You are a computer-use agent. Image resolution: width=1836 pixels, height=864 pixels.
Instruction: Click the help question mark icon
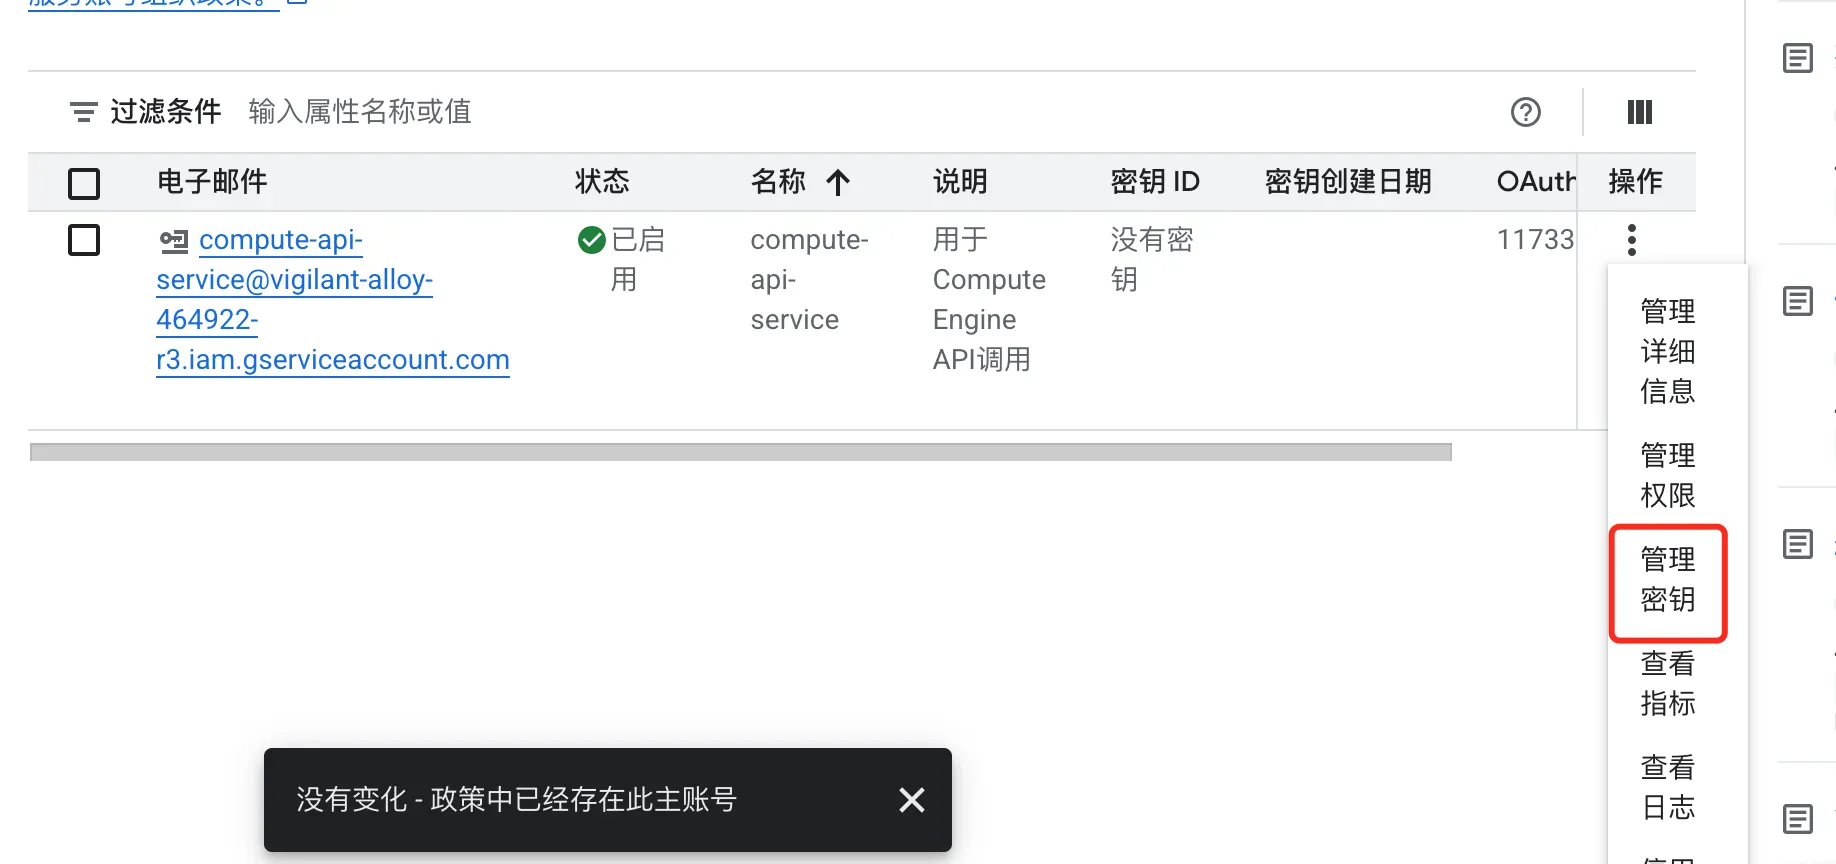(x=1525, y=112)
